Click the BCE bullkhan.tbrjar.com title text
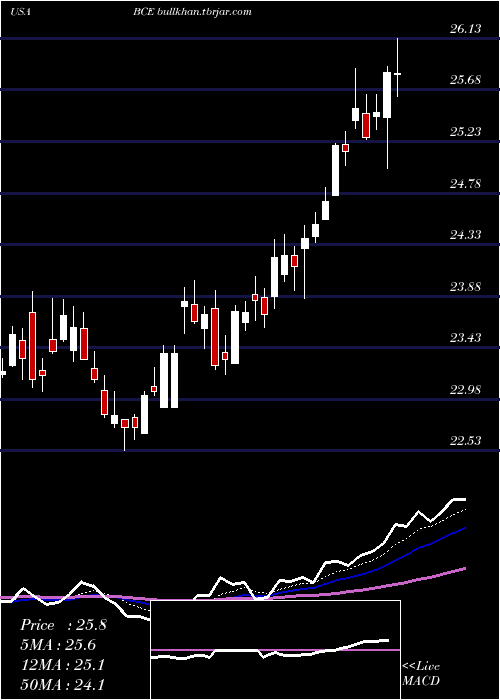Viewport: 500px width, 700px height. tap(192, 12)
